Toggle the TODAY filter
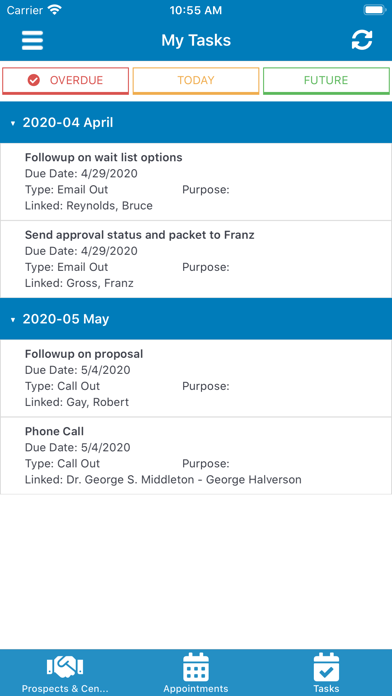The image size is (392, 696). point(196,81)
